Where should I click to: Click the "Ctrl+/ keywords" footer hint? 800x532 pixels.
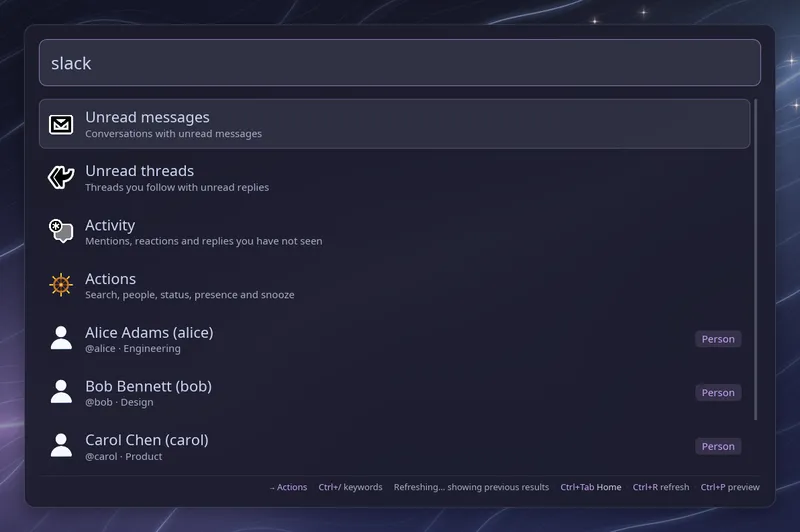(x=351, y=487)
